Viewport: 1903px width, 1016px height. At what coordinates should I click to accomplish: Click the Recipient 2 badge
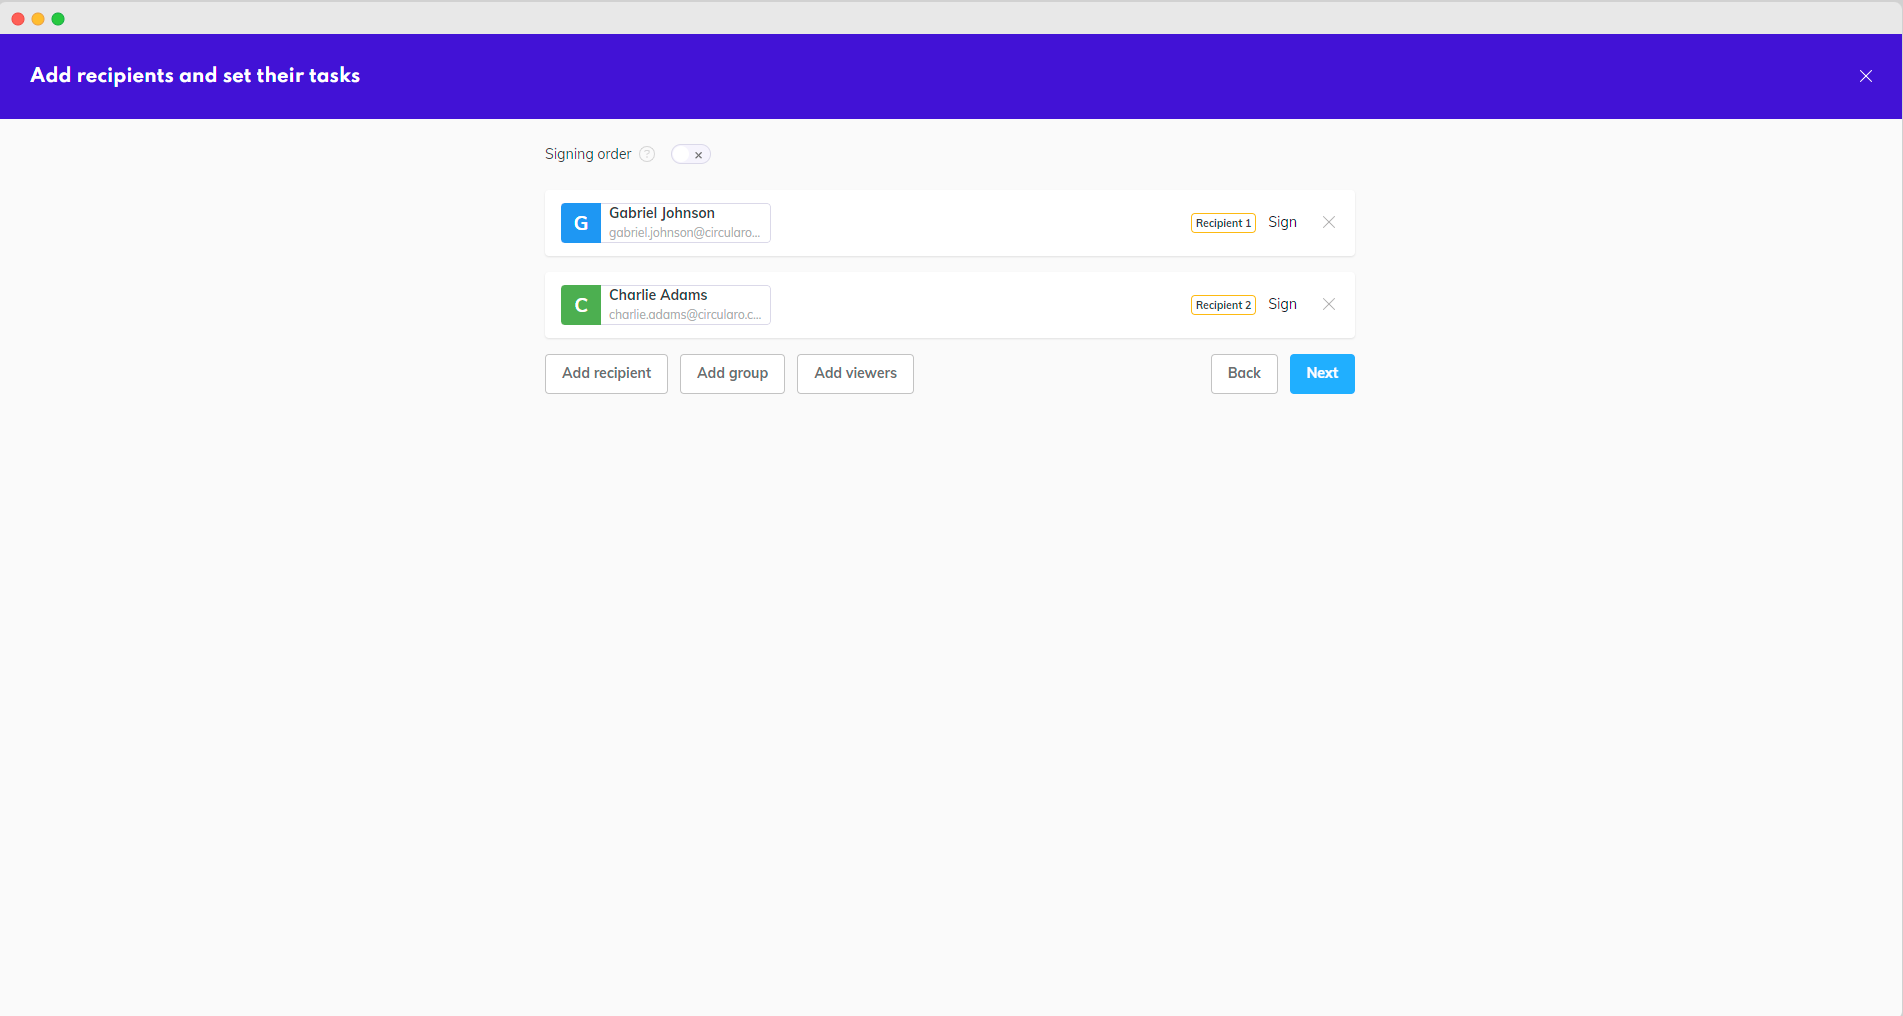[x=1222, y=305]
